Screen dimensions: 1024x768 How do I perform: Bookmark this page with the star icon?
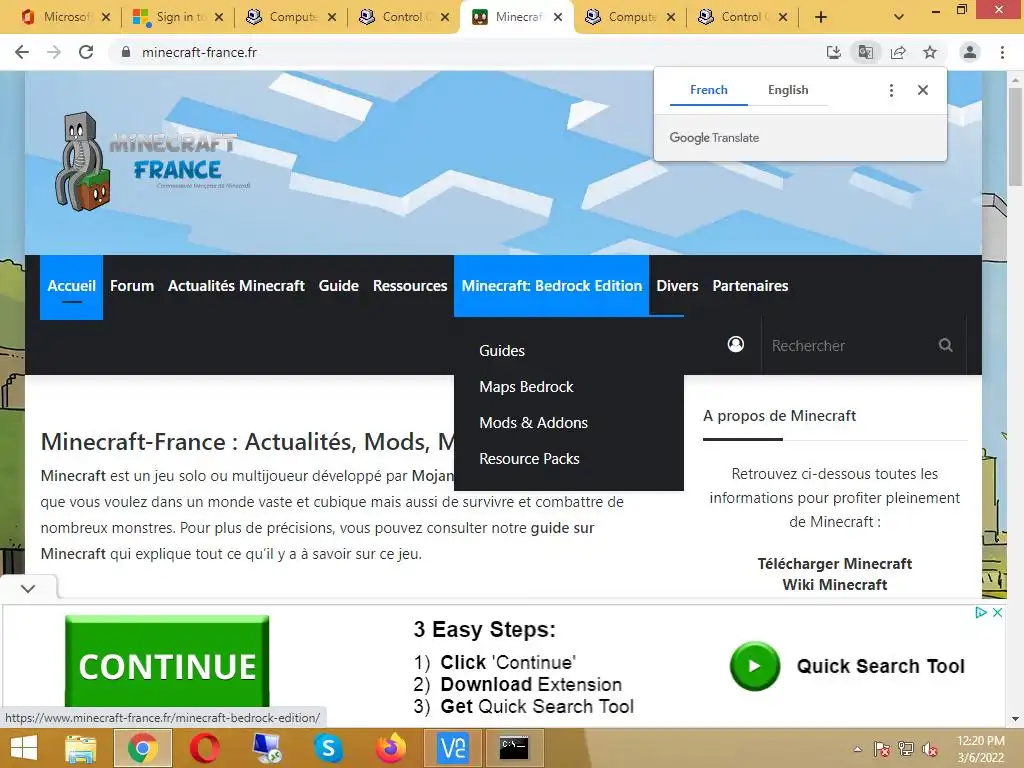pyautogui.click(x=930, y=52)
